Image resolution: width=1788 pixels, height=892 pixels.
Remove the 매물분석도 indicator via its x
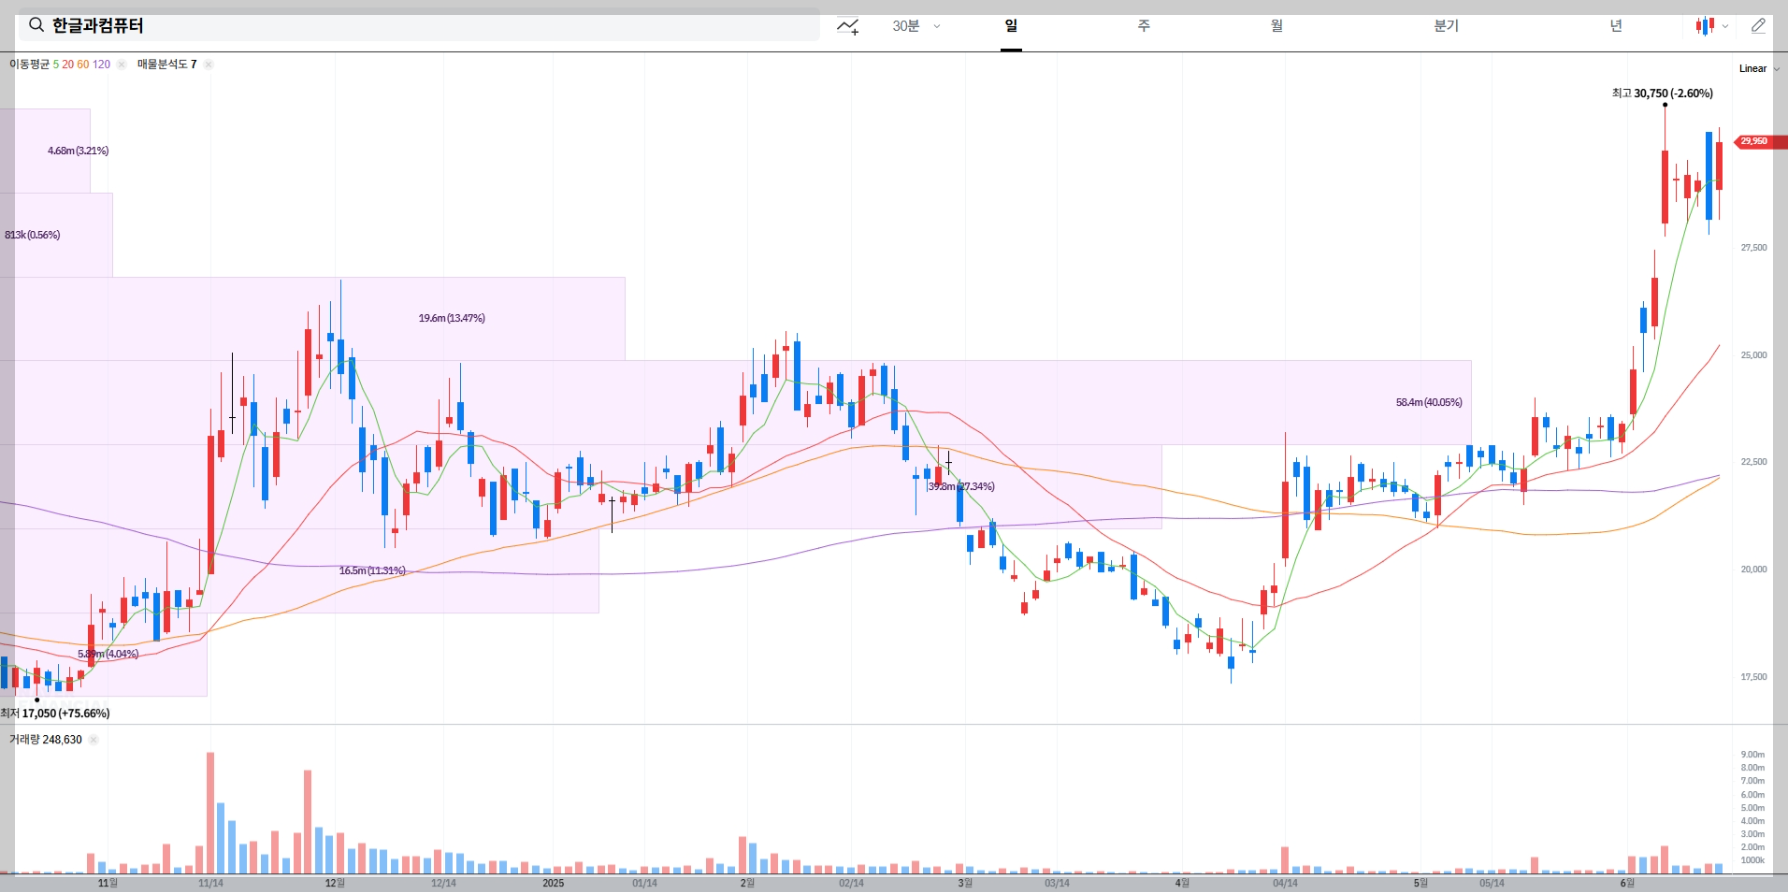[x=208, y=64]
